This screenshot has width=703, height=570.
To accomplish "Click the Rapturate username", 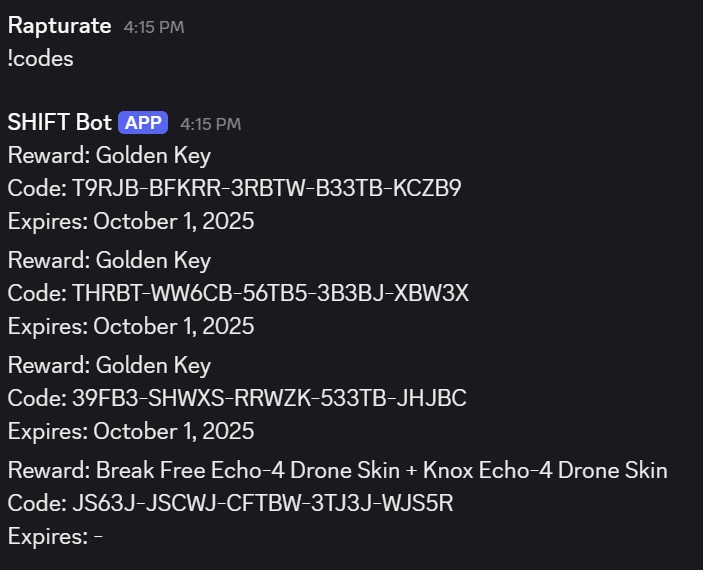I will tap(59, 26).
